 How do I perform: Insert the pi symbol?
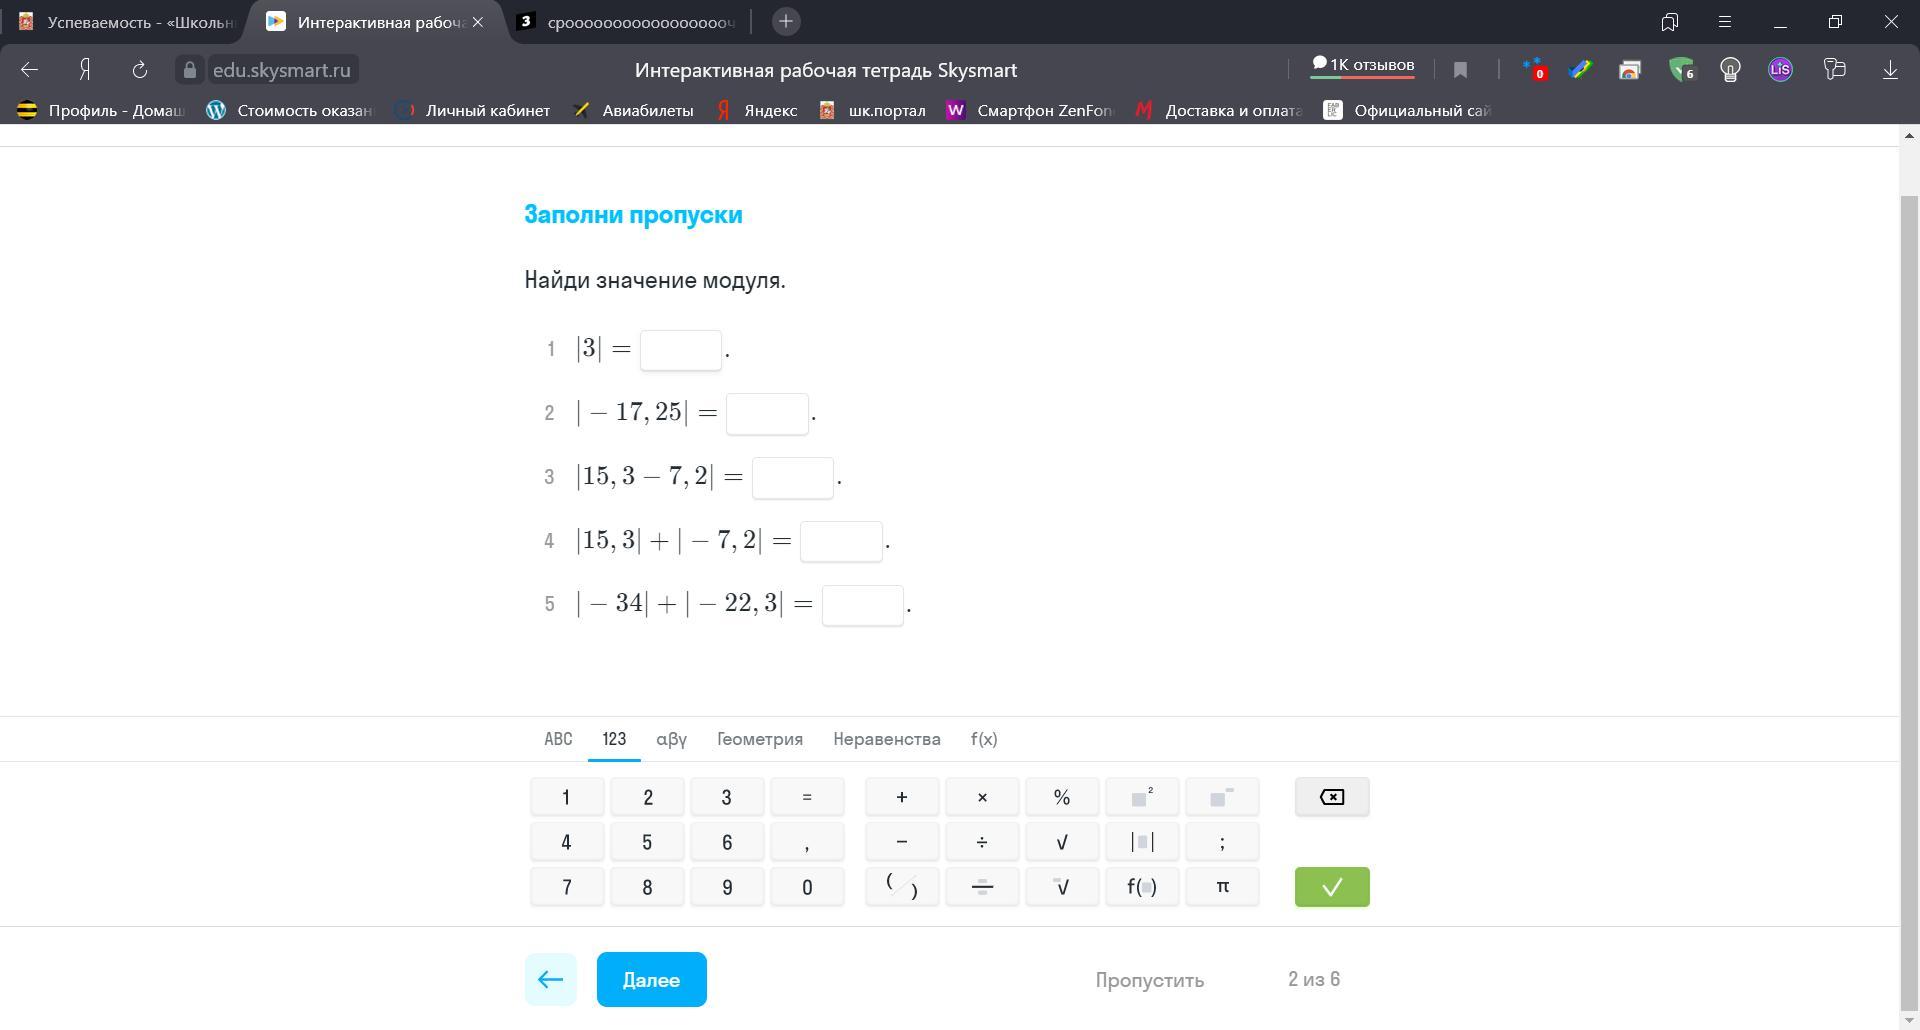coord(1222,887)
